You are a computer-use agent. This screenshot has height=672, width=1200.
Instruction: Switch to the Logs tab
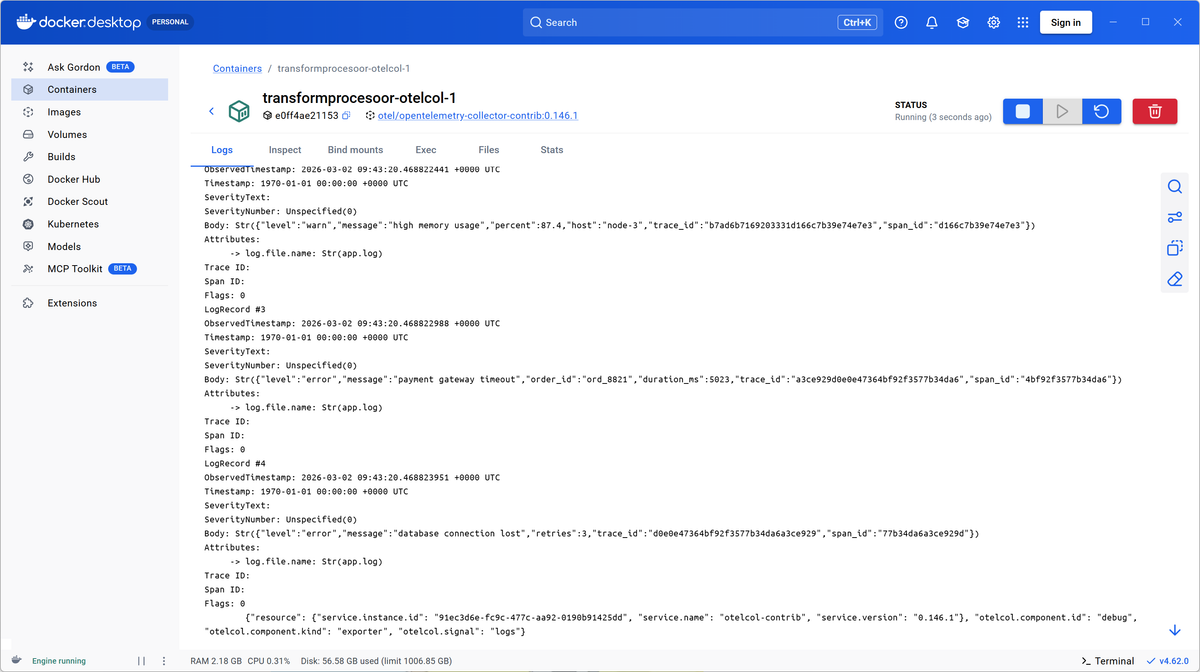(x=222, y=150)
